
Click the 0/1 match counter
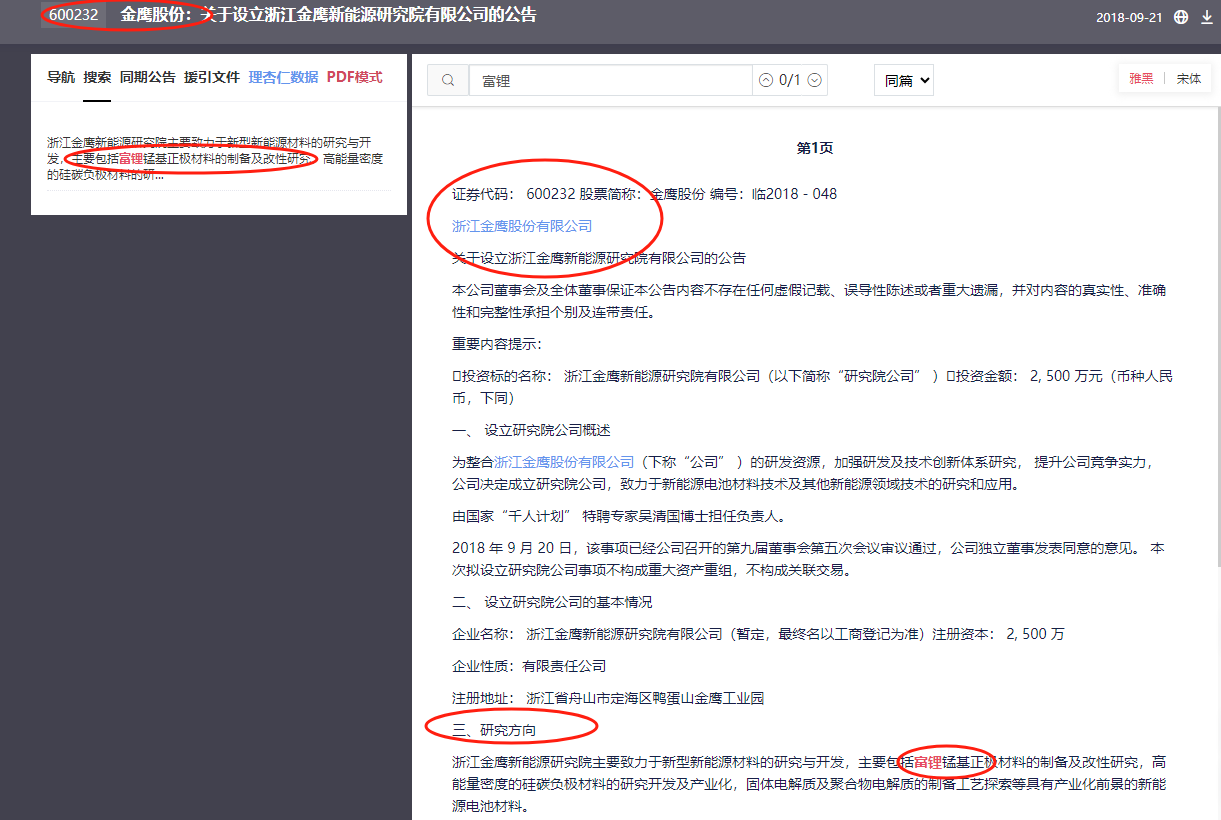(x=790, y=81)
